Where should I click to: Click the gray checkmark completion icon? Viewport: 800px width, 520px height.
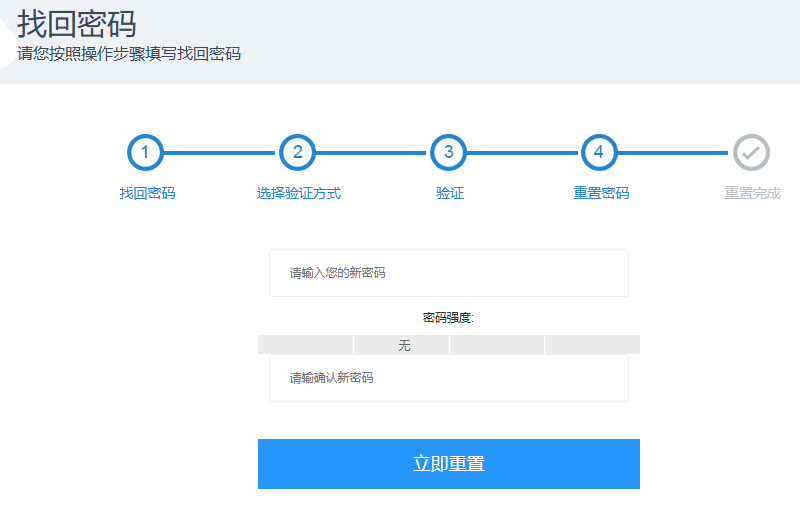[x=751, y=153]
